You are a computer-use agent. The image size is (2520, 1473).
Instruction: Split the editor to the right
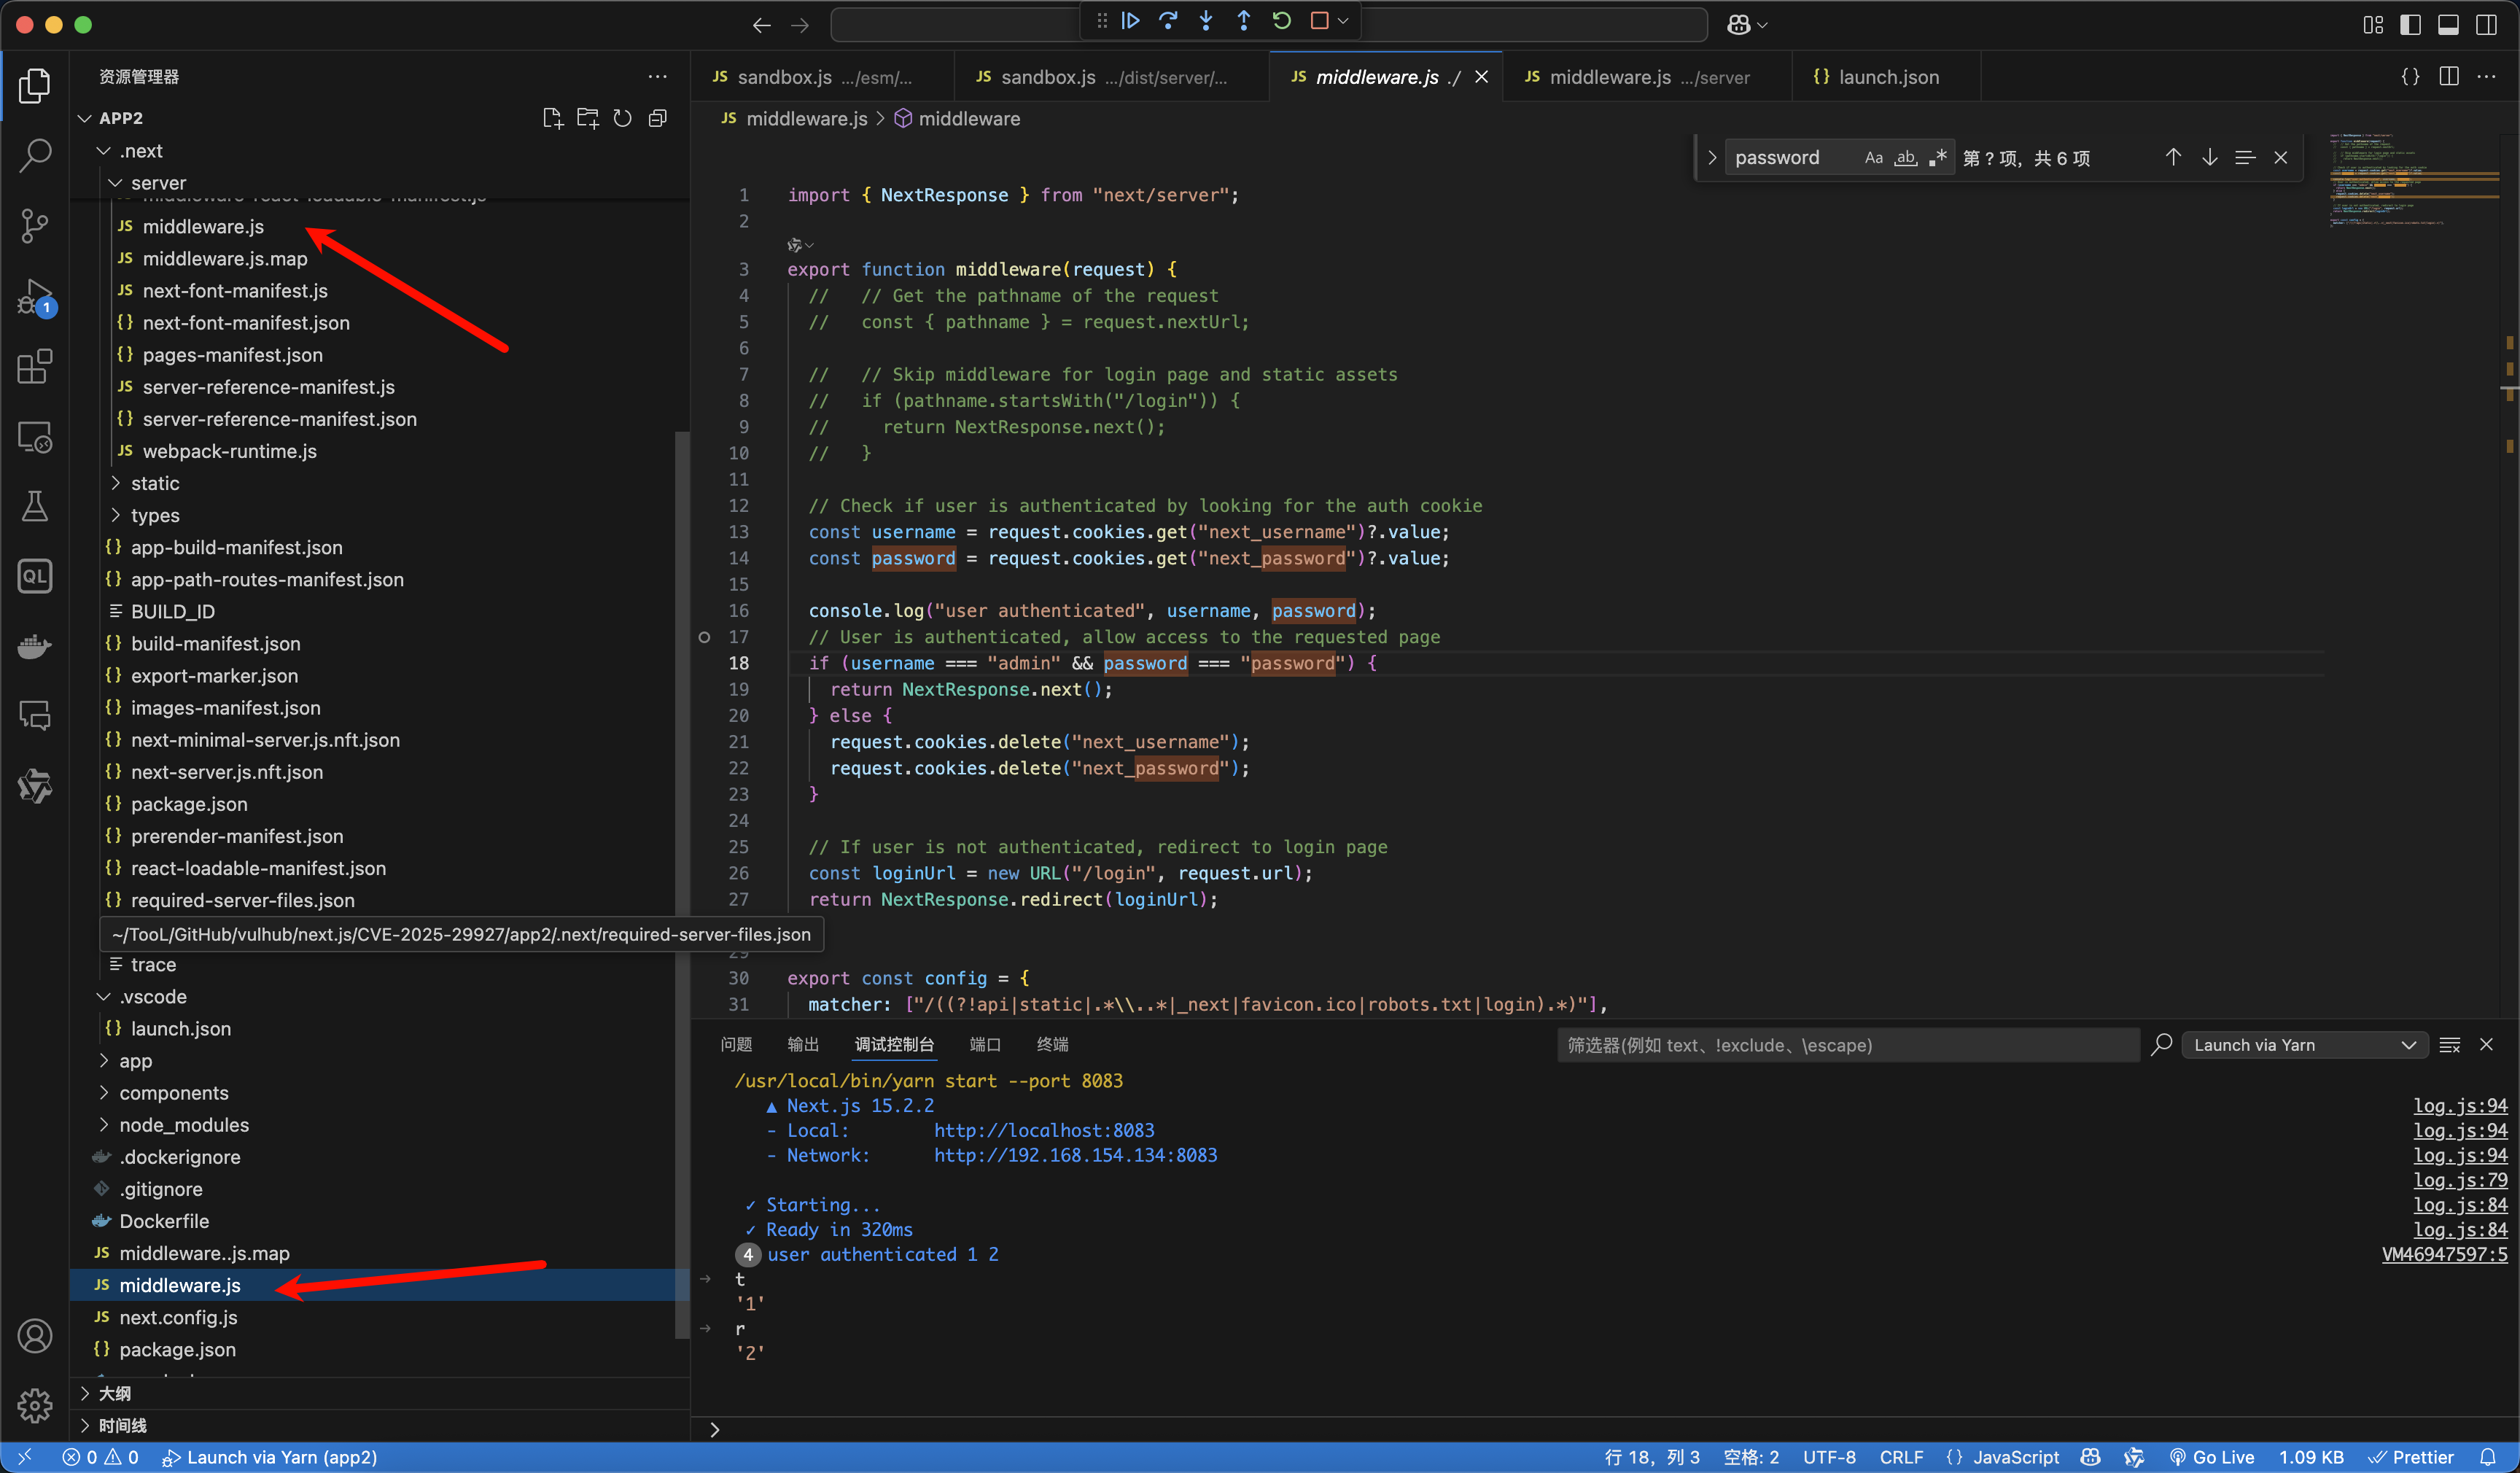[x=2449, y=77]
